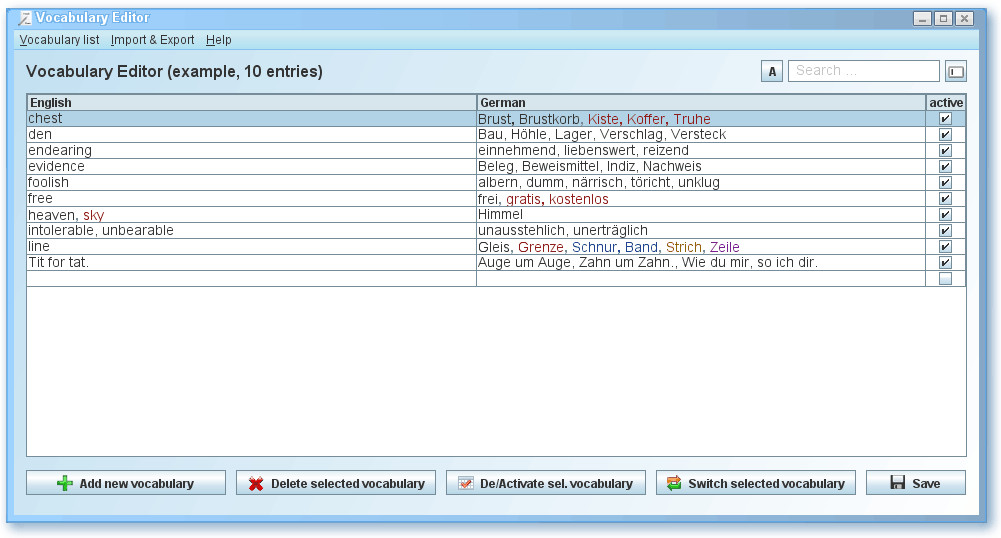Toggle active checkbox for 'Tit for tat.'
Image resolution: width=1001 pixels, height=538 pixels.
[x=945, y=262]
